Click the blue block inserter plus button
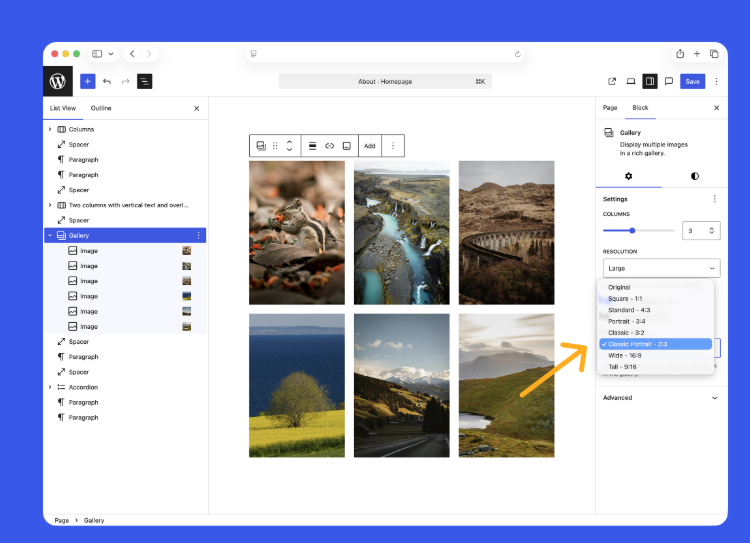The height and width of the screenshot is (543, 750). [x=88, y=81]
